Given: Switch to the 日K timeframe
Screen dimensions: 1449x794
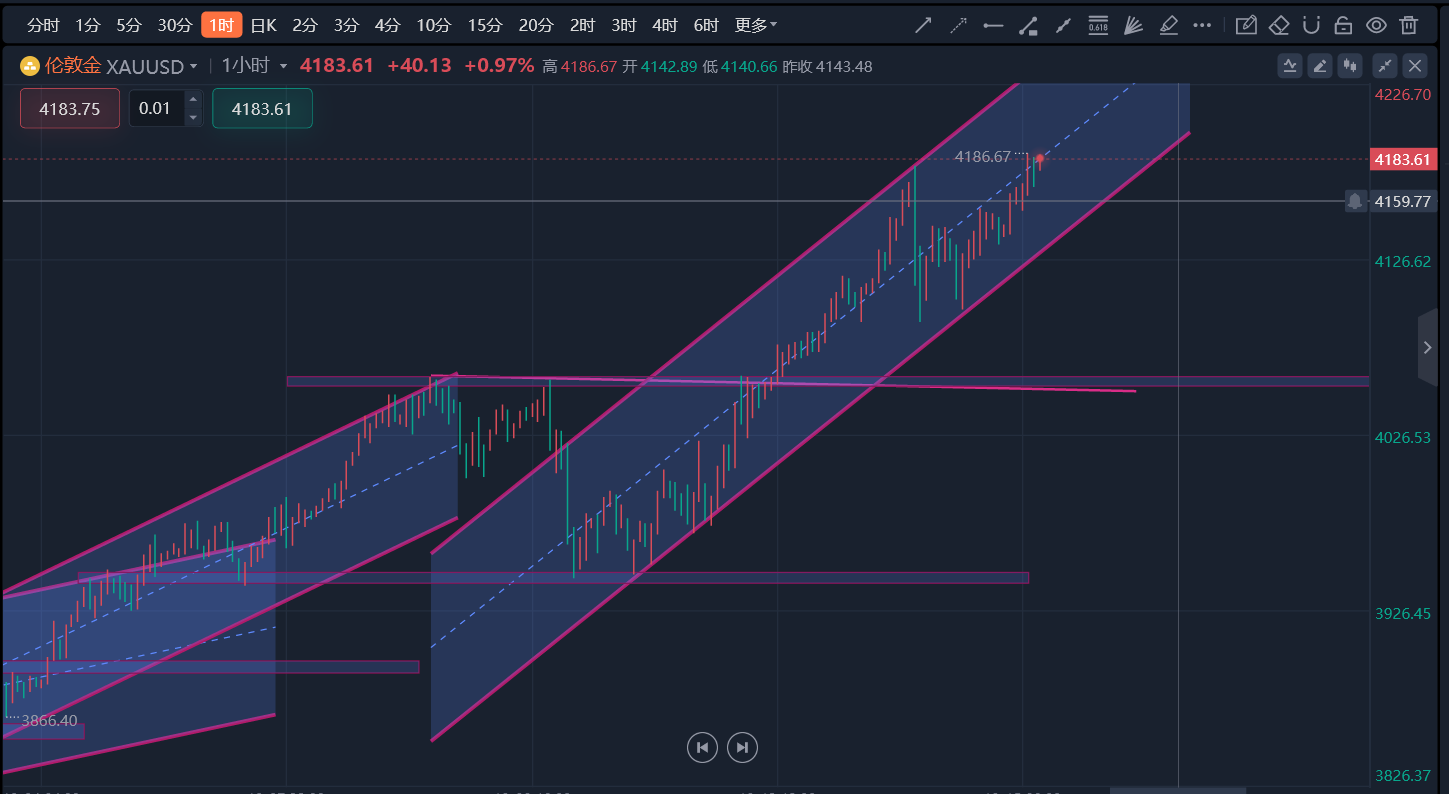Looking at the screenshot, I should pyautogui.click(x=263, y=25).
